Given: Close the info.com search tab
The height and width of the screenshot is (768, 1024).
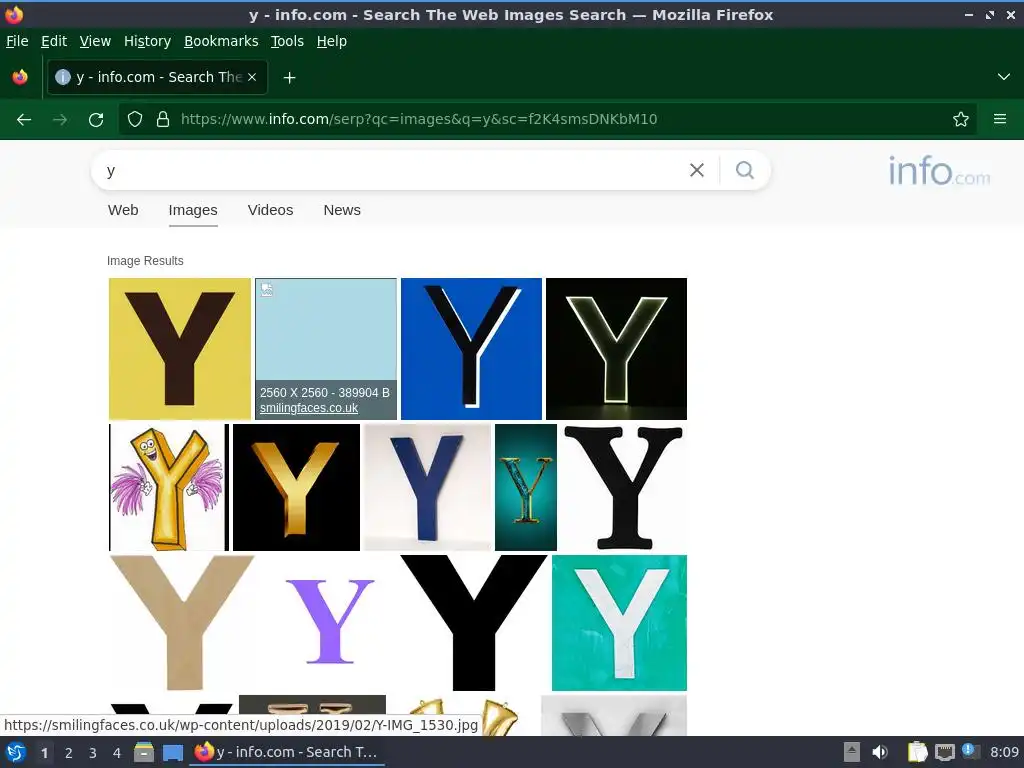Looking at the screenshot, I should coord(252,77).
